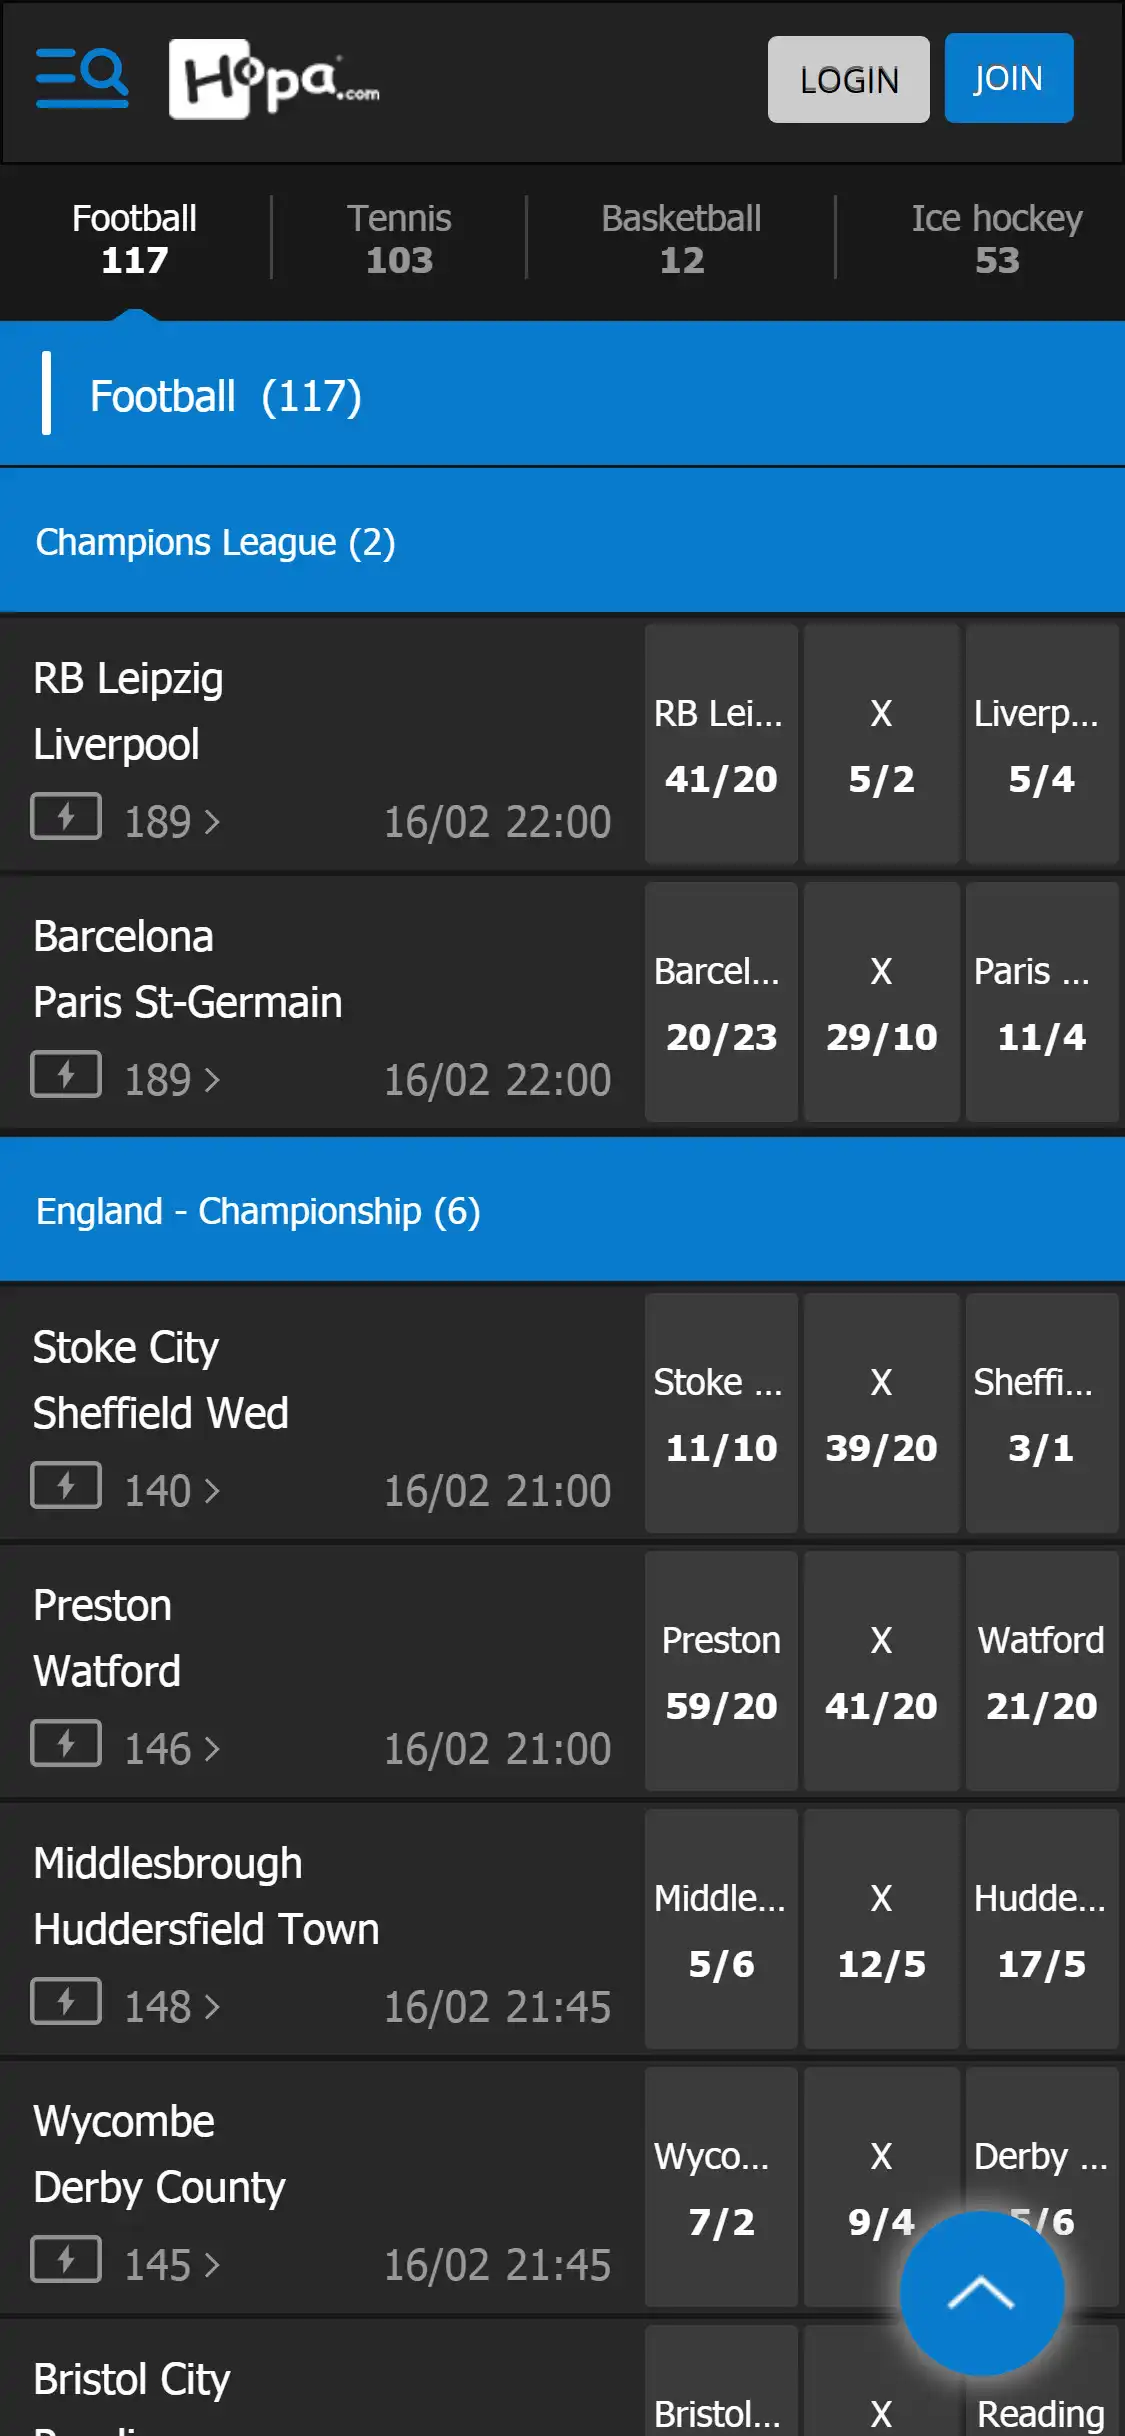Viewport: 1125px width, 2436px height.
Task: Click lightning icon for Middlesbrough match
Action: [66, 2002]
